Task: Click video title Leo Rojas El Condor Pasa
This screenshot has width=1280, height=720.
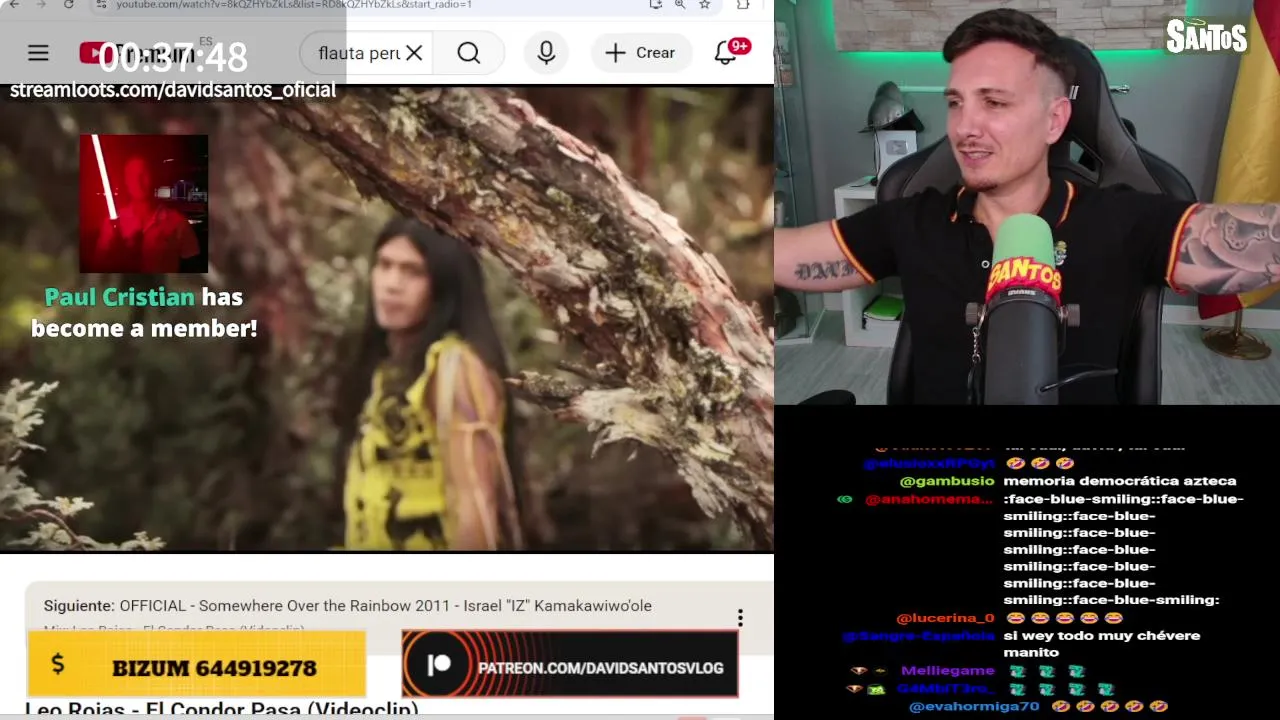Action: (222, 710)
